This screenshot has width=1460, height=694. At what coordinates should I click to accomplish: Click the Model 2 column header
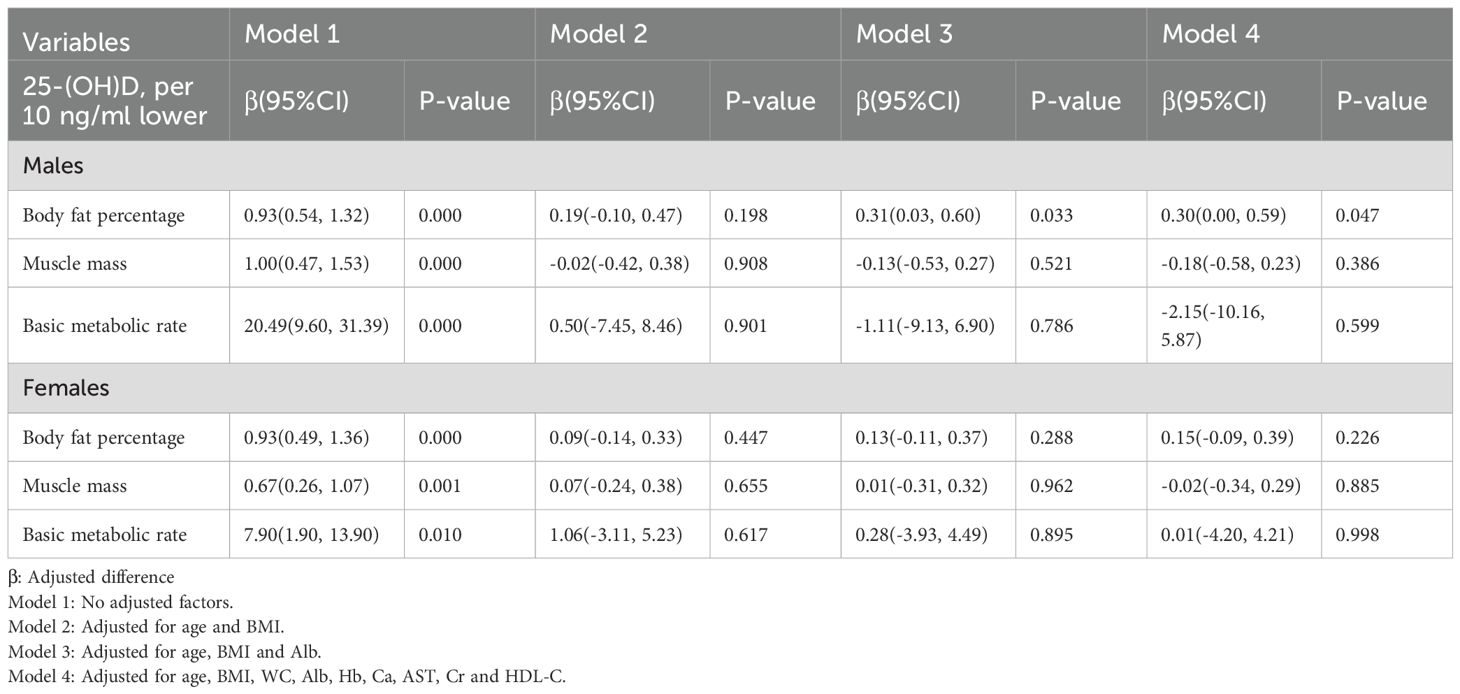[x=598, y=34]
